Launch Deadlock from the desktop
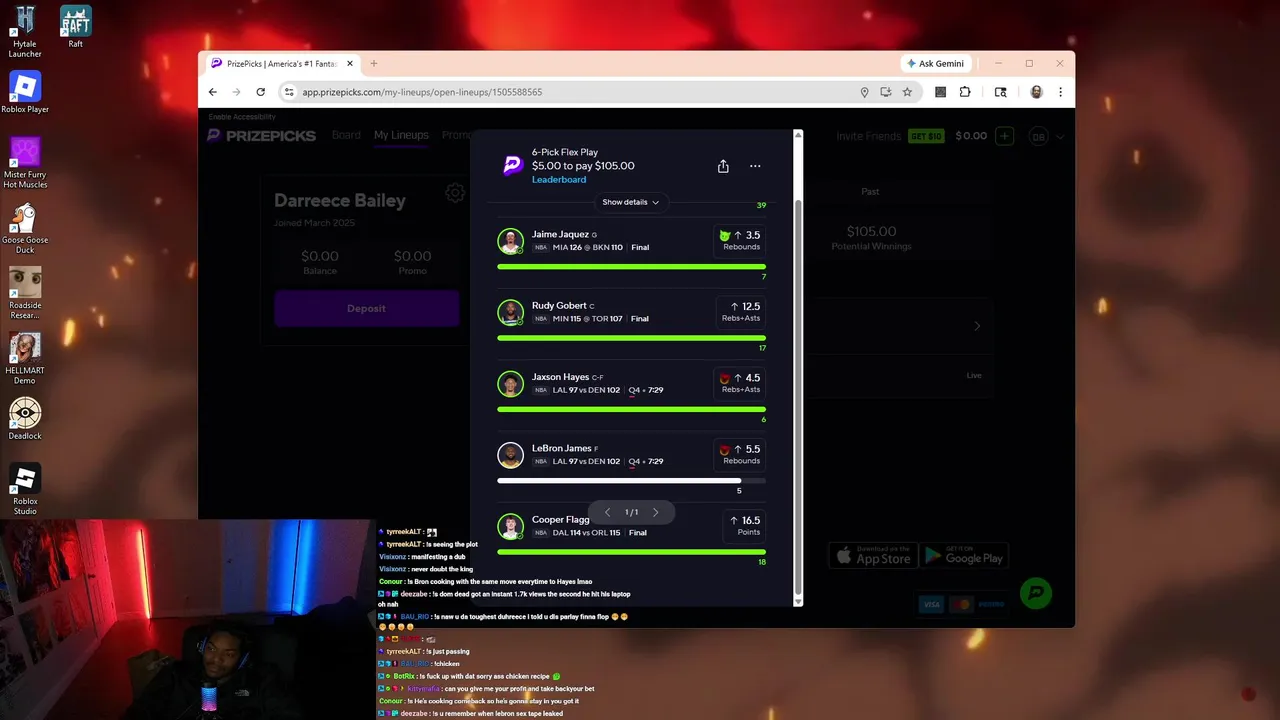The image size is (1280, 720). 25,419
